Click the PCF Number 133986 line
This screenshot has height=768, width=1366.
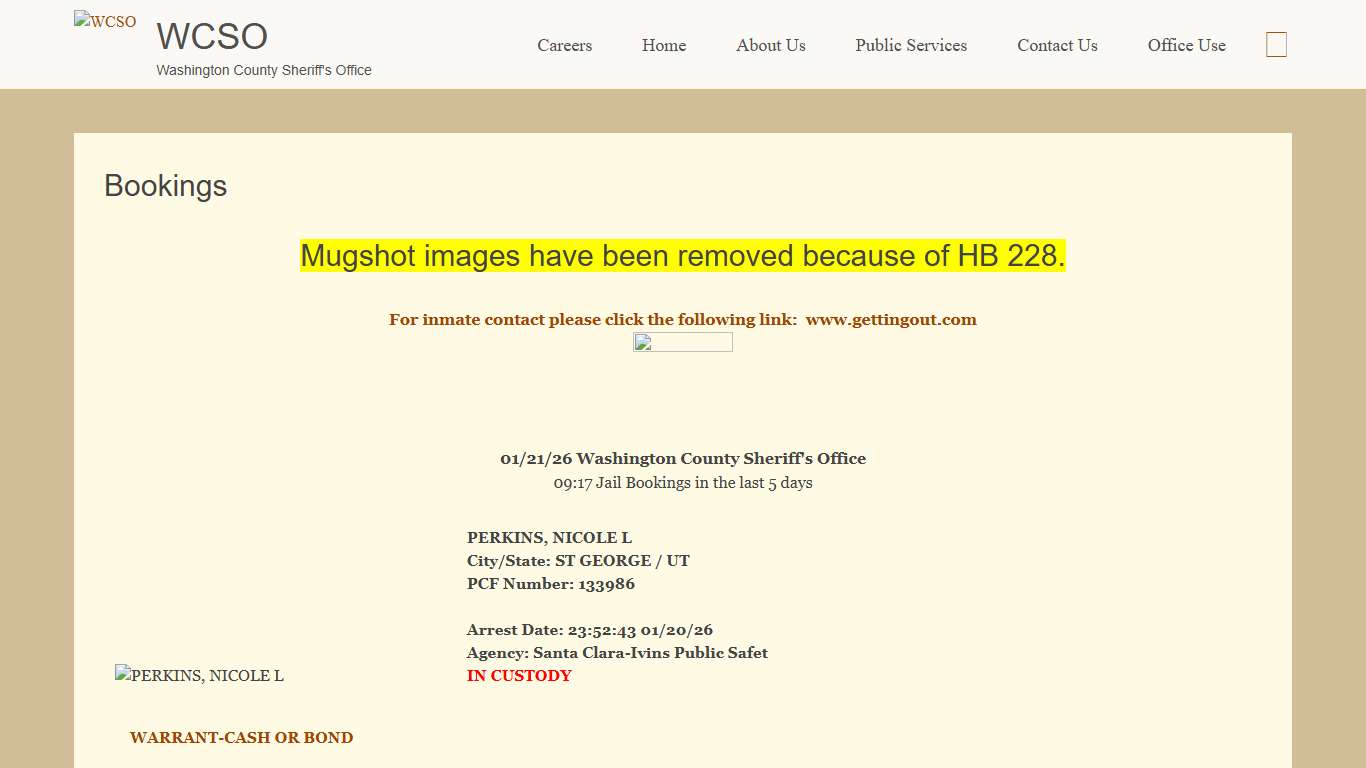click(x=550, y=584)
